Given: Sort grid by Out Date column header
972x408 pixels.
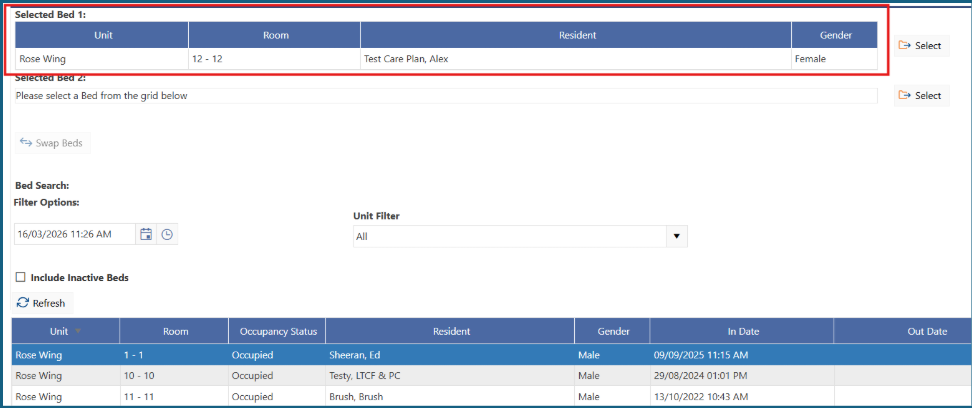Looking at the screenshot, I should tap(903, 331).
